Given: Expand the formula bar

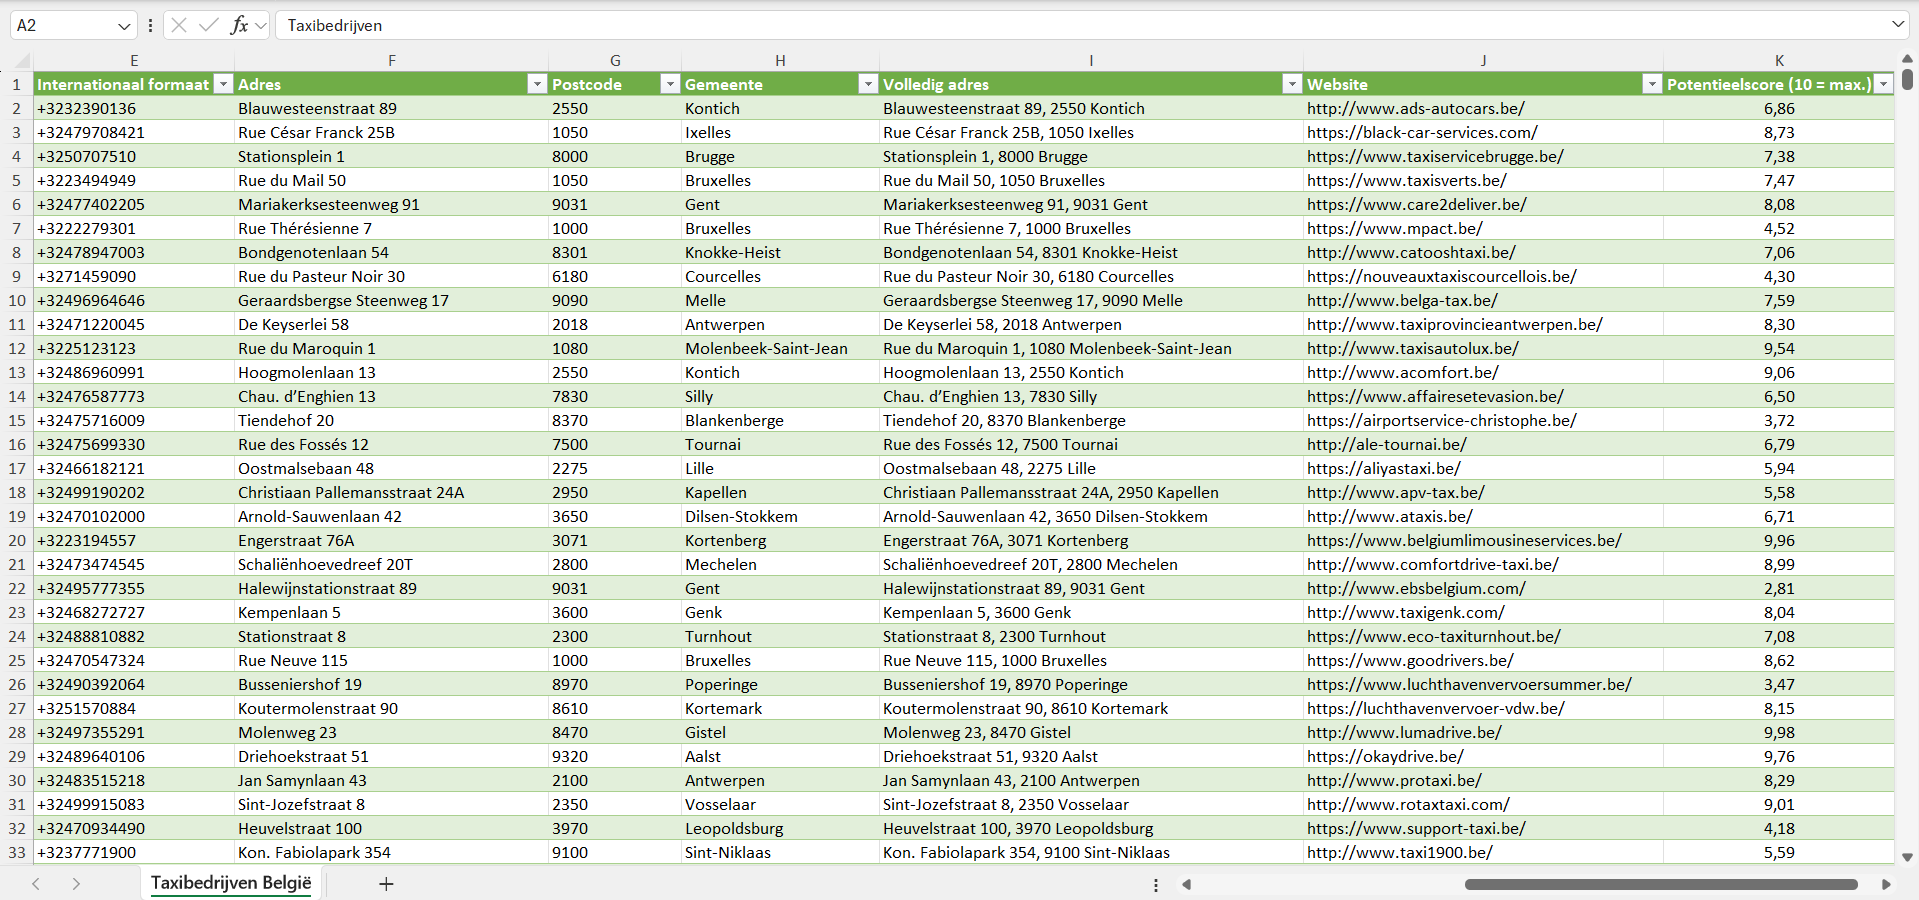Looking at the screenshot, I should 1897,25.
